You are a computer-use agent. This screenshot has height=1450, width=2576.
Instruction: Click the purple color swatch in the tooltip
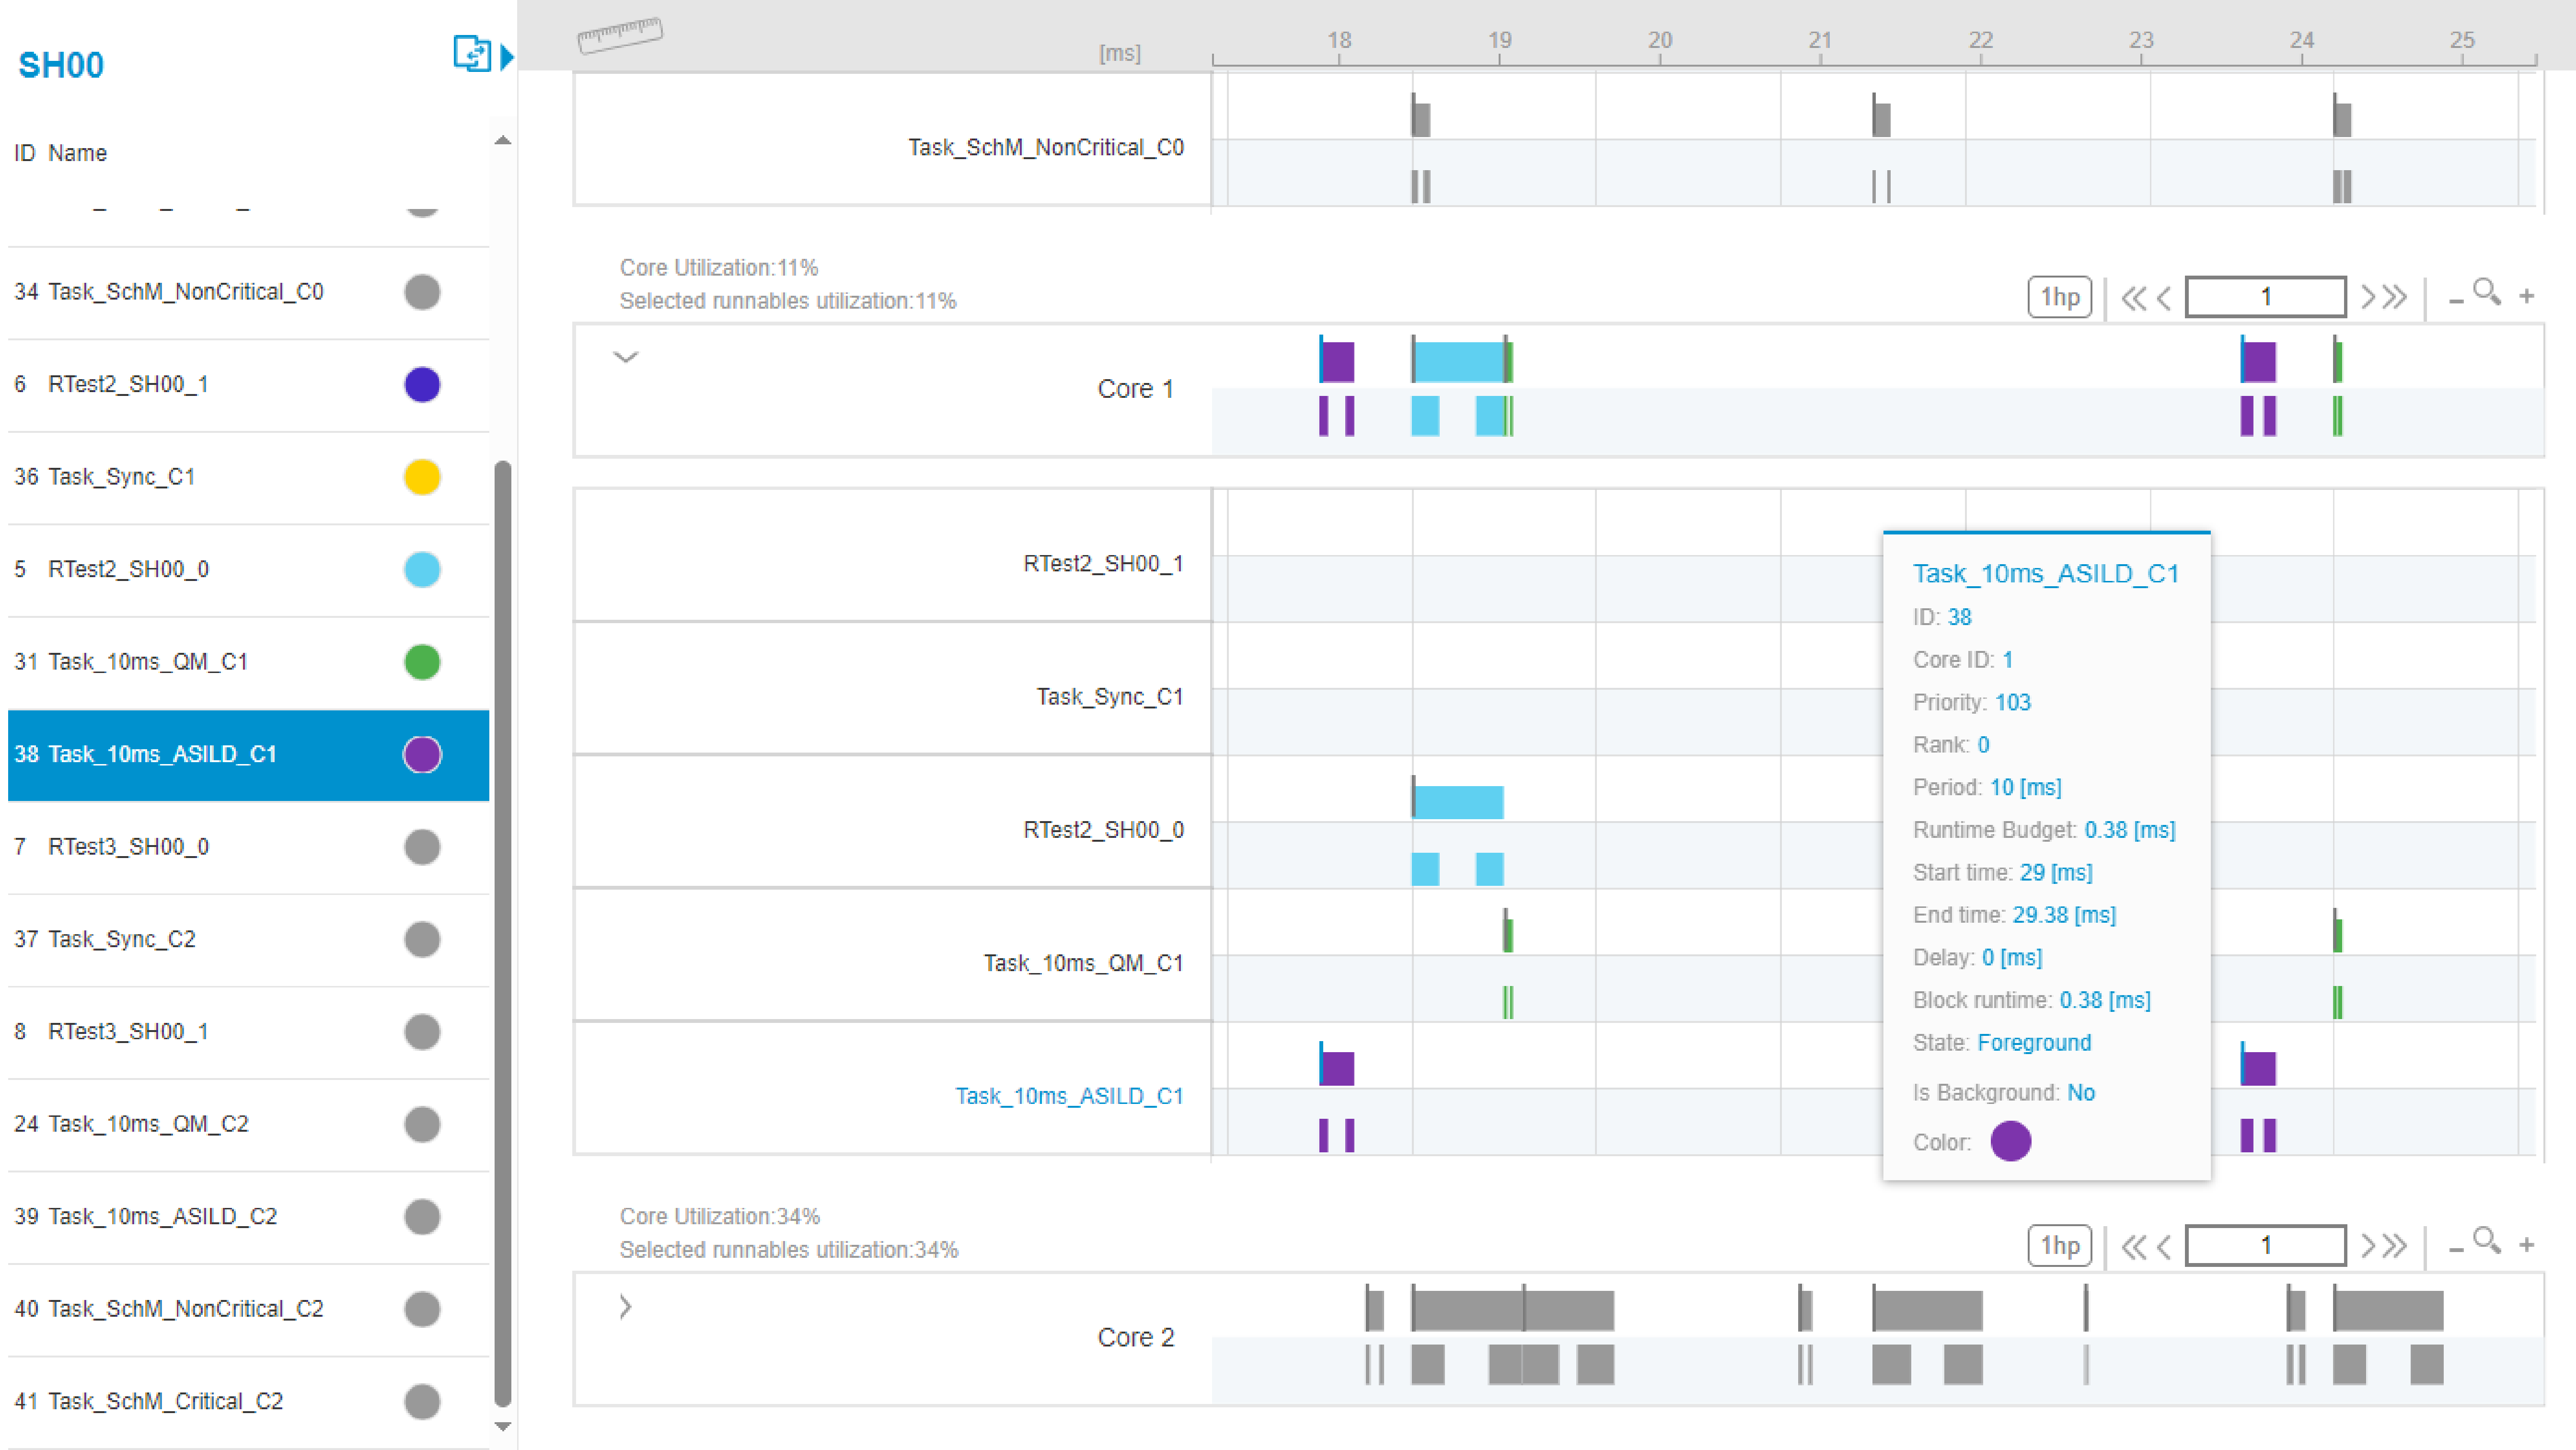tap(2011, 1141)
